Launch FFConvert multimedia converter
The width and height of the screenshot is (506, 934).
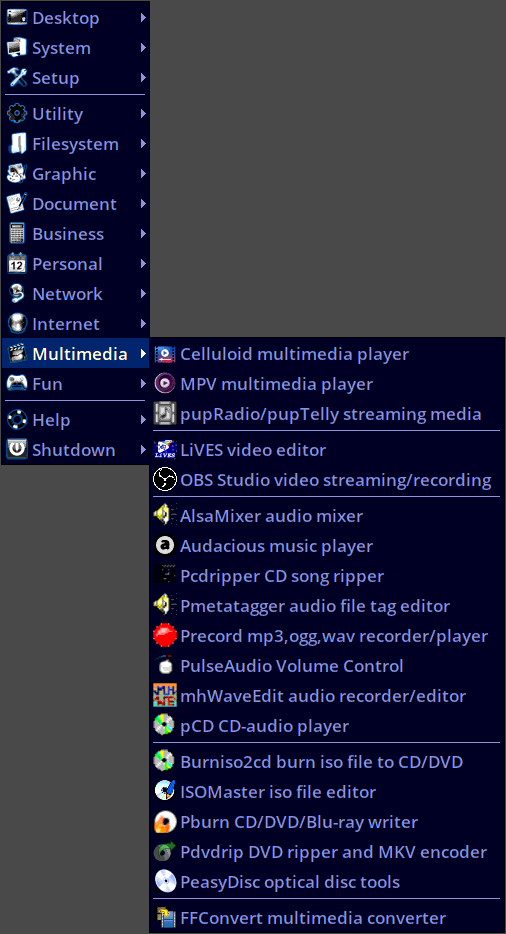pos(326,918)
